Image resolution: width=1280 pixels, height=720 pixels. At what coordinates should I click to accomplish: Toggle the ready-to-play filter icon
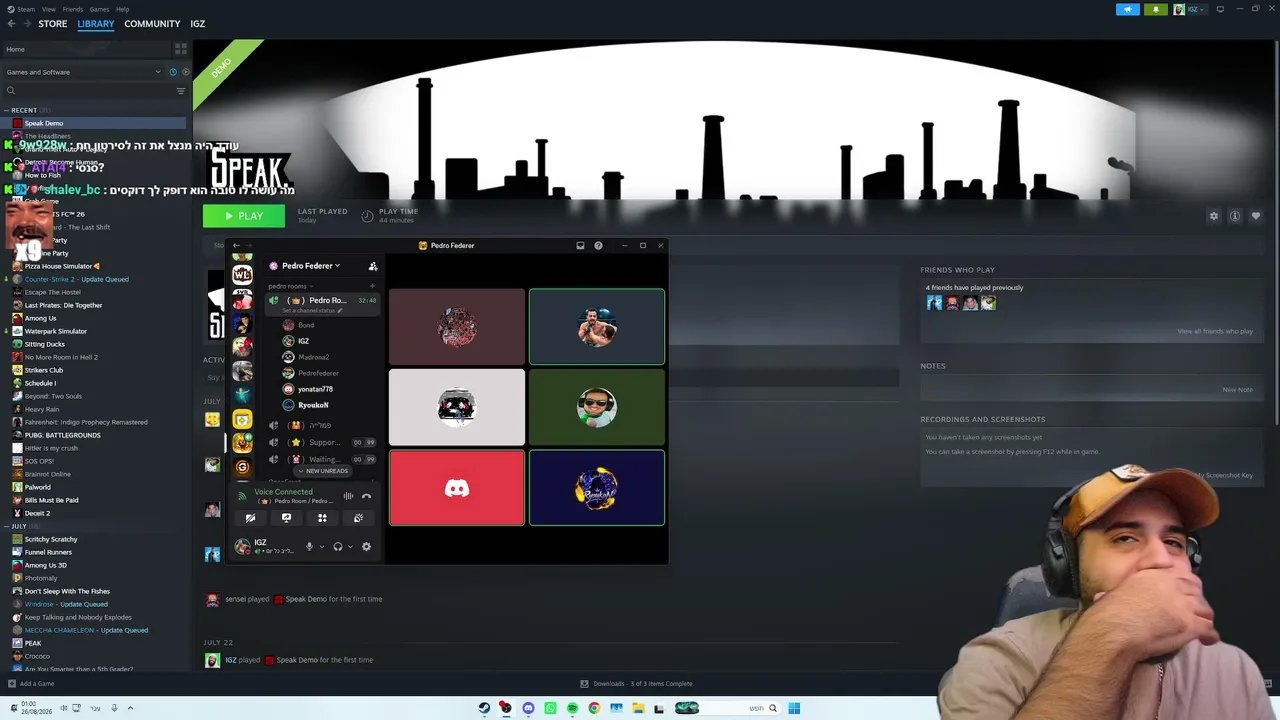[x=185, y=72]
